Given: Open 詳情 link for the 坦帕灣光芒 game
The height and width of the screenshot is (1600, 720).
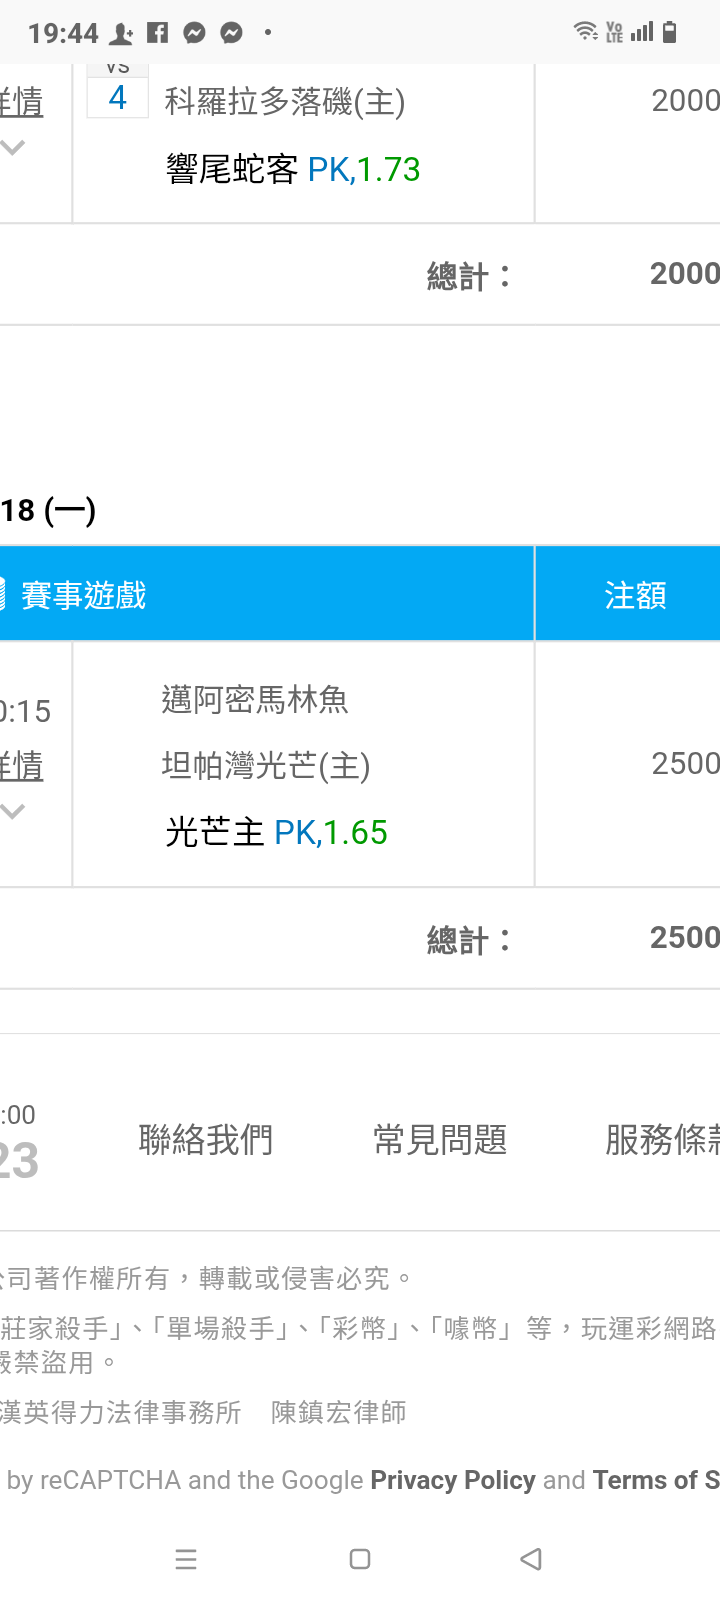Looking at the screenshot, I should (21, 766).
